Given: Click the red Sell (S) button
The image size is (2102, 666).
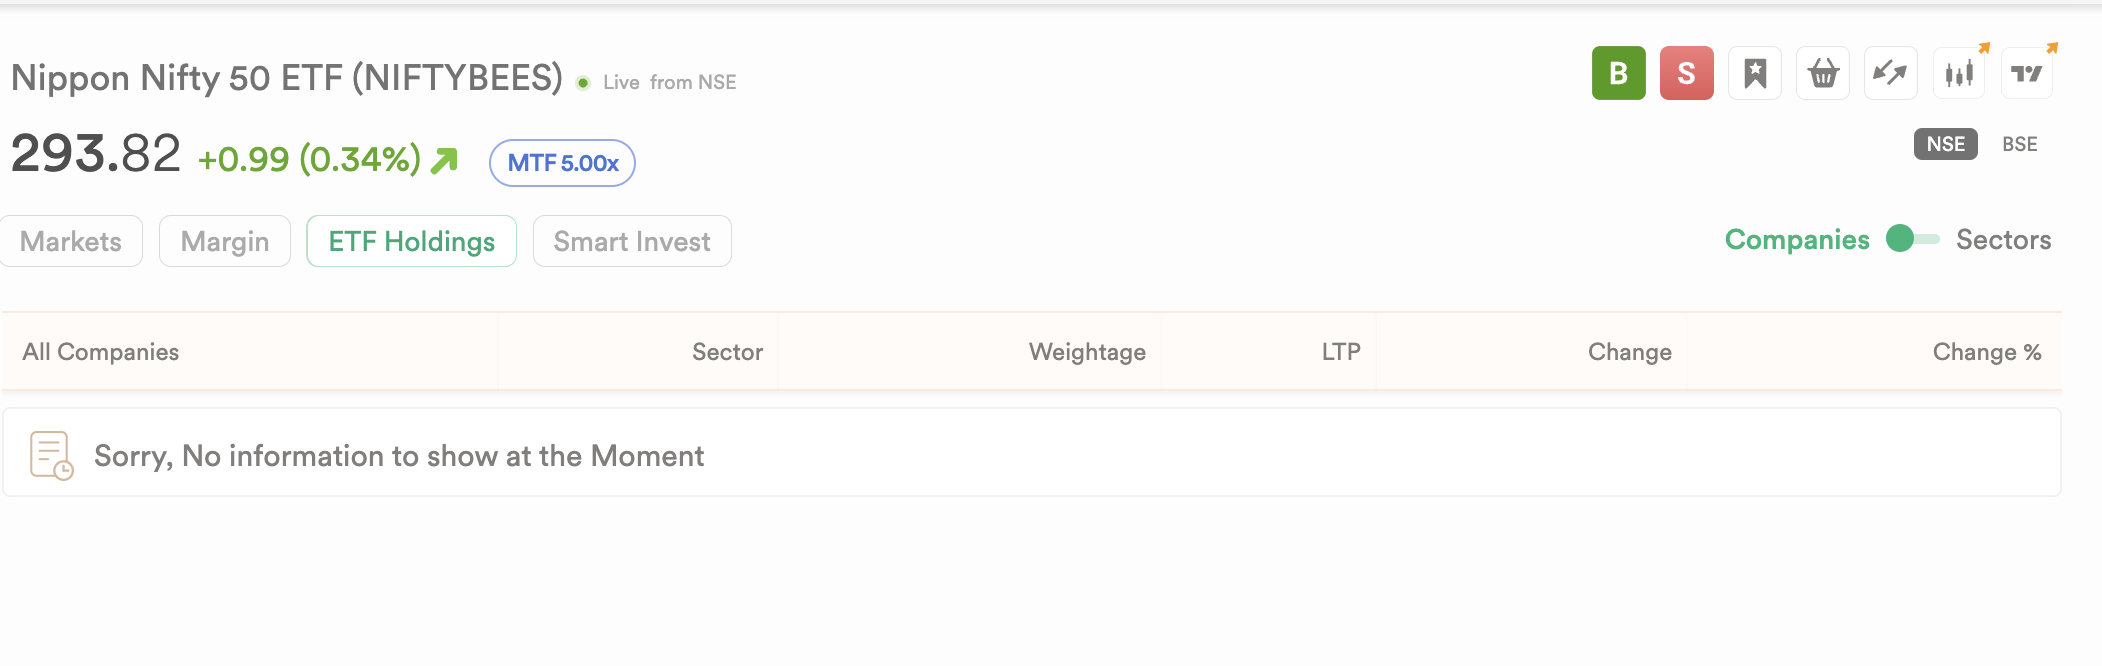Looking at the screenshot, I should pos(1686,73).
